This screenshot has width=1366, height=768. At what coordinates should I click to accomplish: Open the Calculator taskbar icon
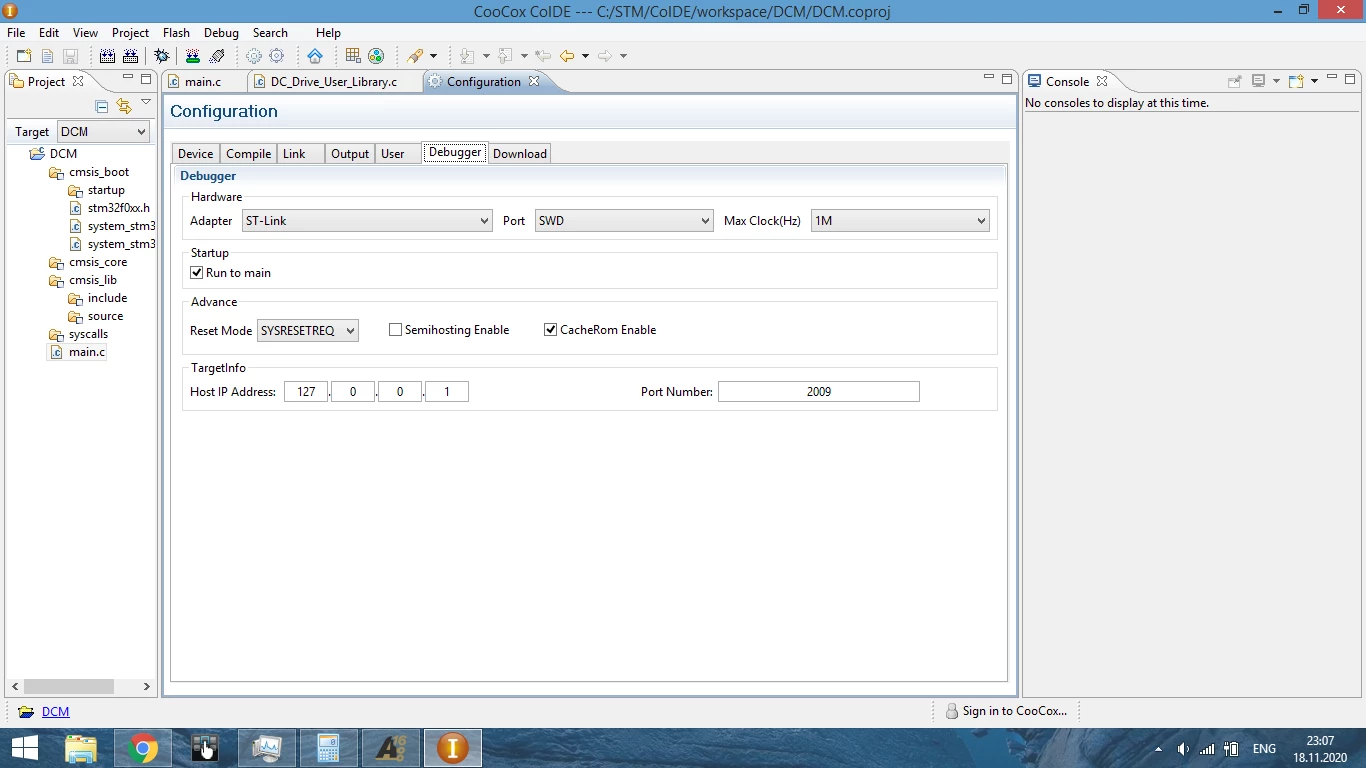pyautogui.click(x=329, y=748)
